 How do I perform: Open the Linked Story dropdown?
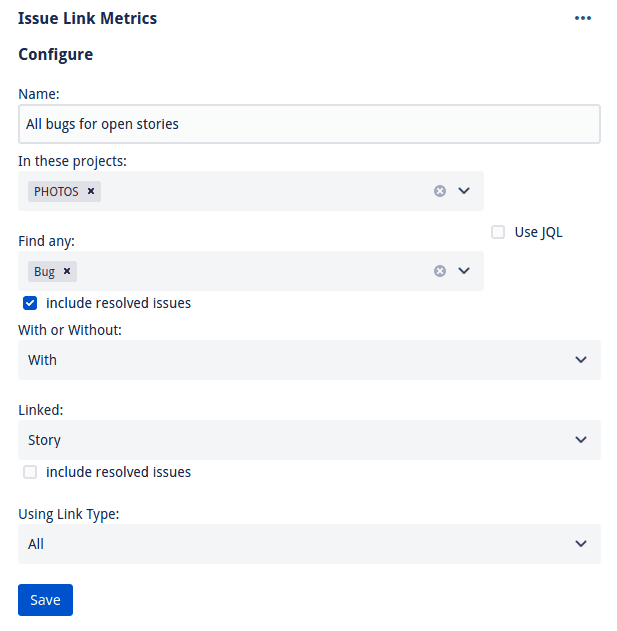pos(309,440)
